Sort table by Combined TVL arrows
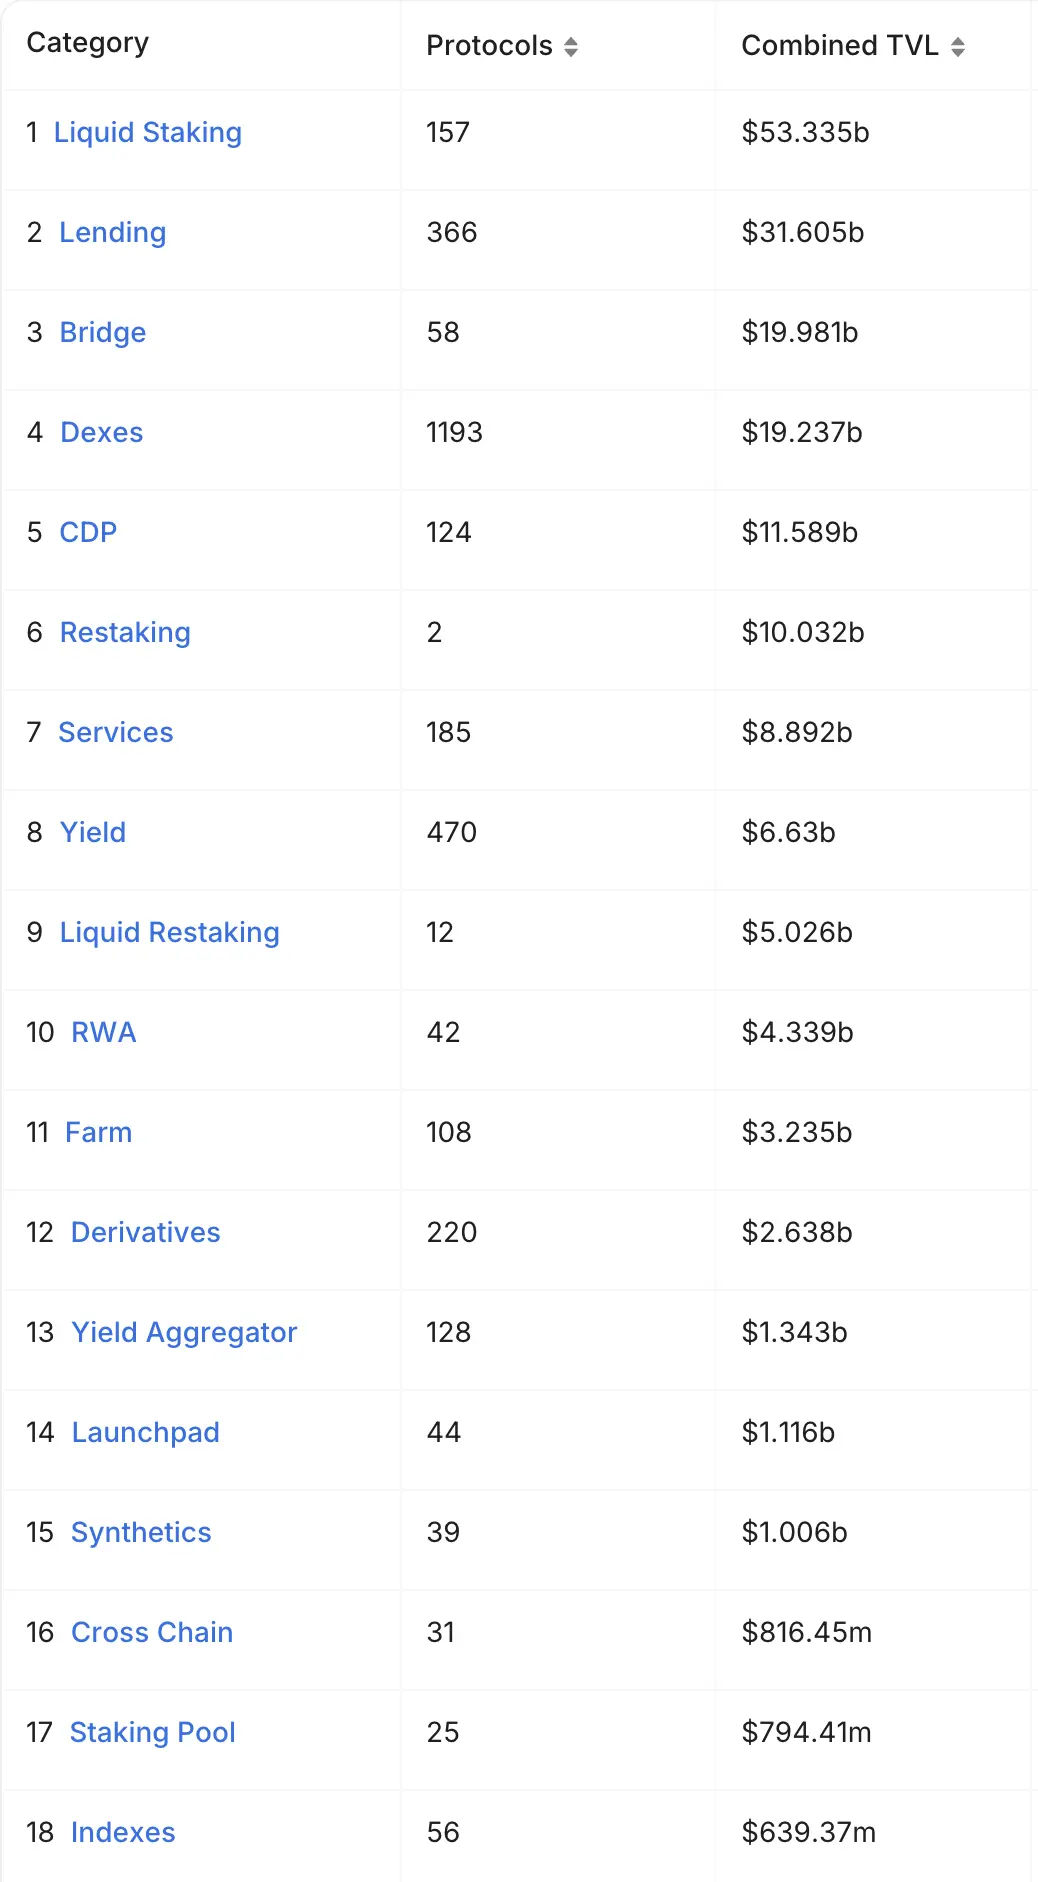1038x1882 pixels. tap(958, 47)
